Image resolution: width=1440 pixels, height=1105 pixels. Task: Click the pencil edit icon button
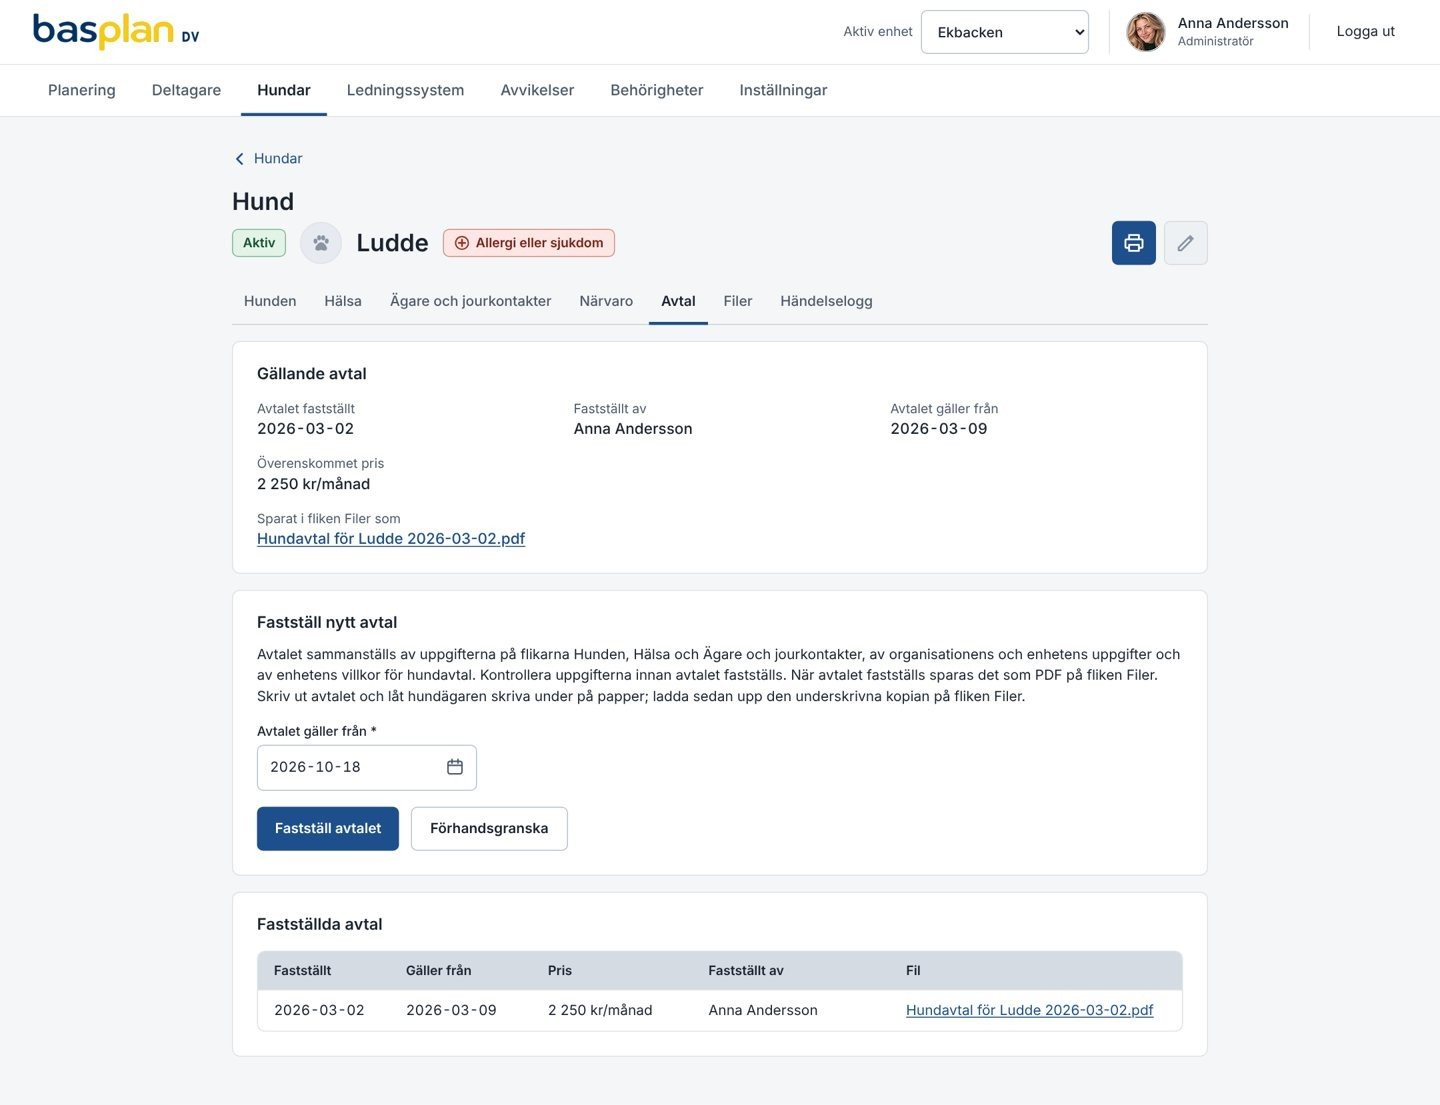pos(1185,243)
